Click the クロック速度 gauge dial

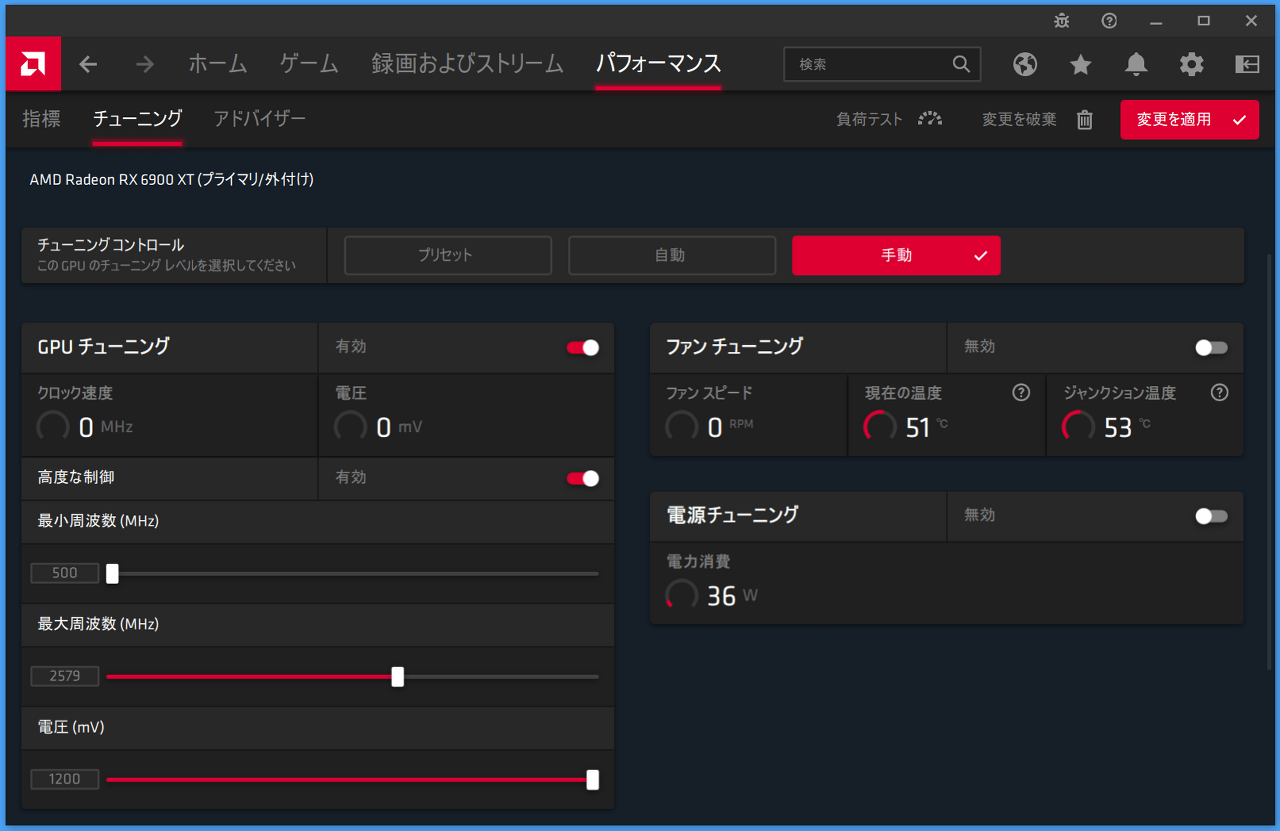pyautogui.click(x=53, y=427)
